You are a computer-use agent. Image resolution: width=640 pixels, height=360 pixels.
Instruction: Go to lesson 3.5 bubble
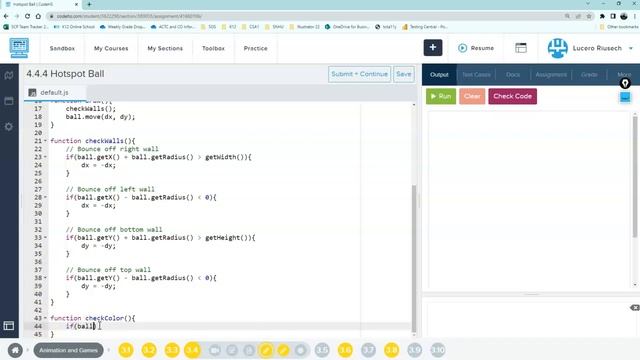click(322, 350)
